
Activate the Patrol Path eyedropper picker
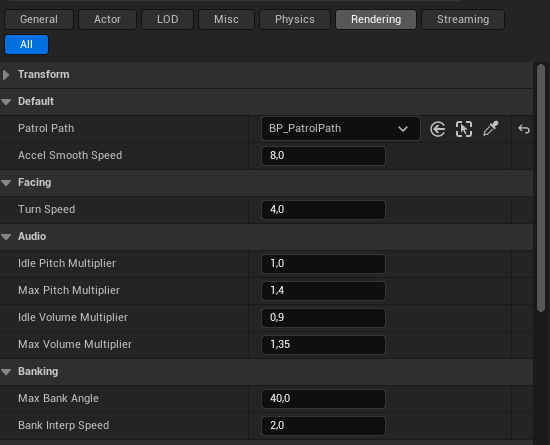tap(490, 129)
